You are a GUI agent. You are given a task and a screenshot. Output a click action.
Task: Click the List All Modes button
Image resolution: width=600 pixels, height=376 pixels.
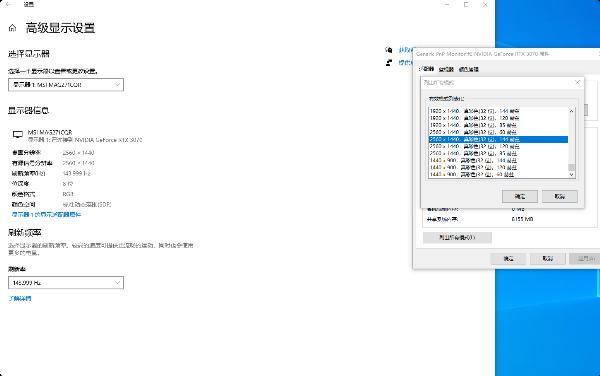(x=457, y=238)
